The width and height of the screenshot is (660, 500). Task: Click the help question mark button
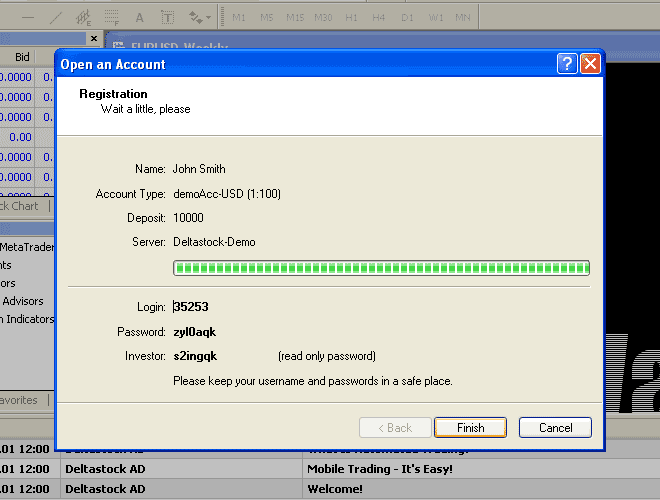[567, 64]
